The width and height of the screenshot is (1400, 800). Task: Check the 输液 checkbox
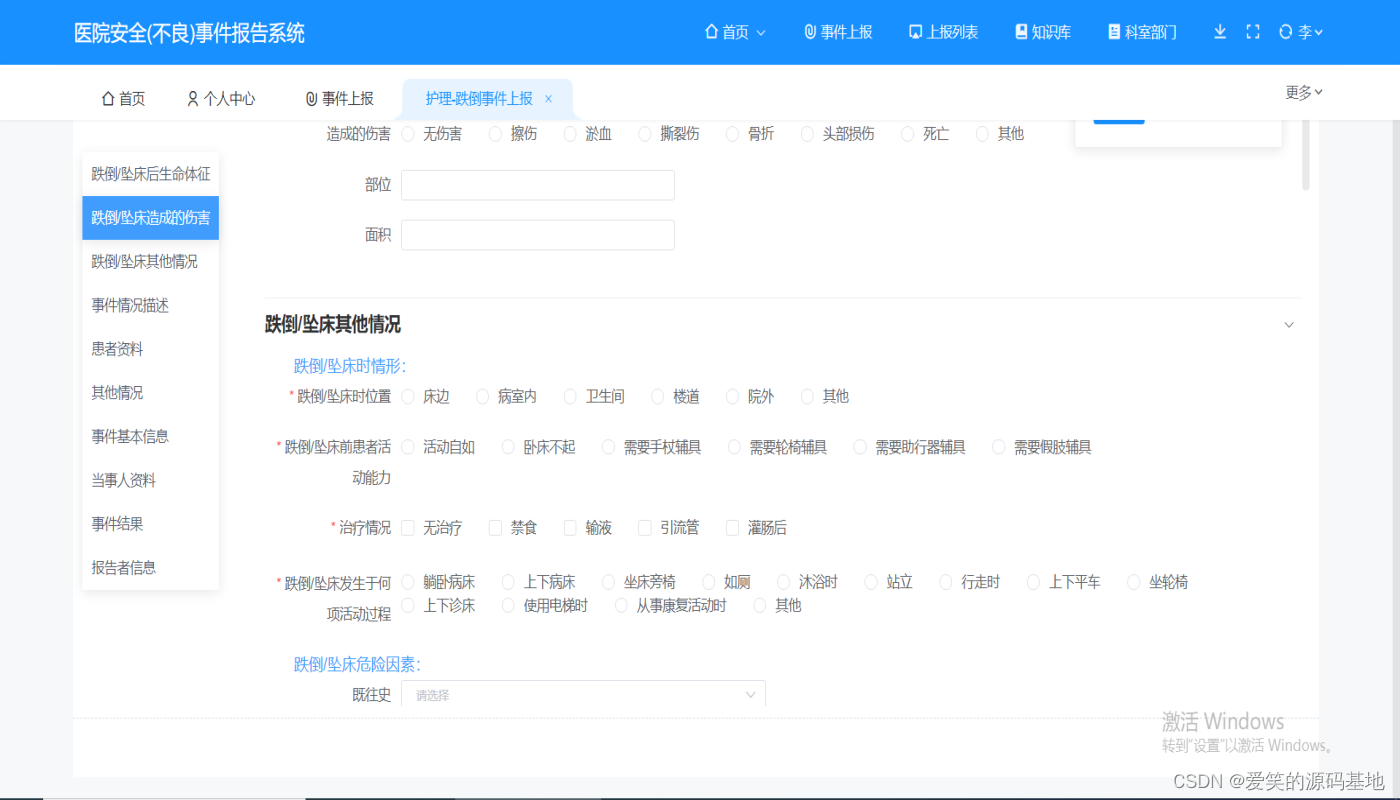pos(571,528)
